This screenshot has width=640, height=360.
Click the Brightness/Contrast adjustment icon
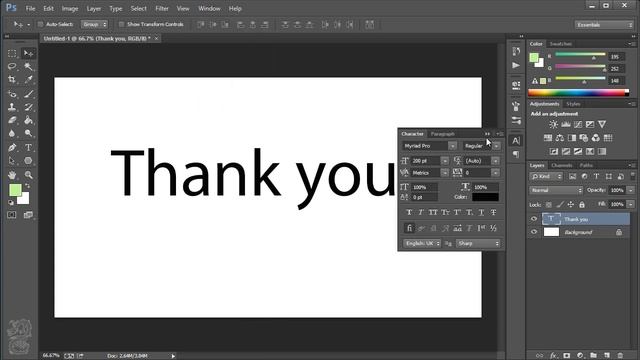pos(553,124)
